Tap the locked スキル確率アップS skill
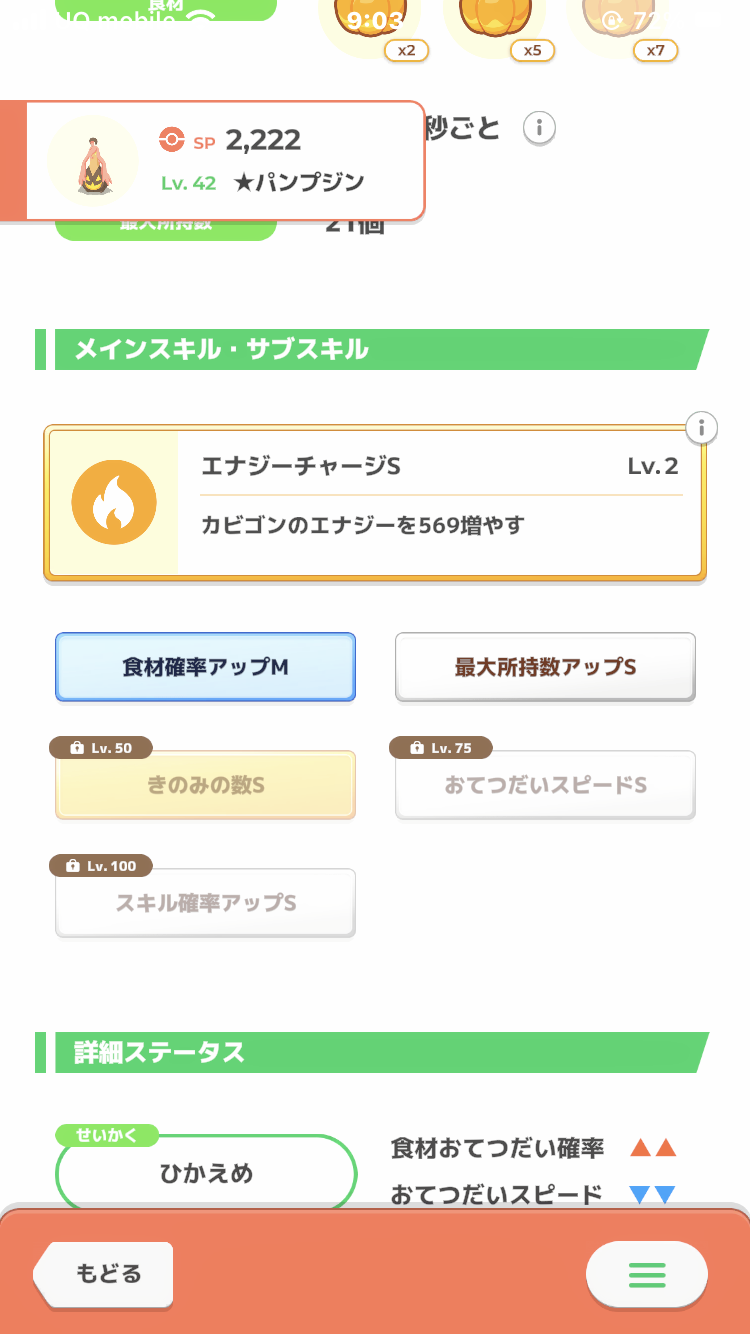This screenshot has height=1334, width=750. pos(205,904)
